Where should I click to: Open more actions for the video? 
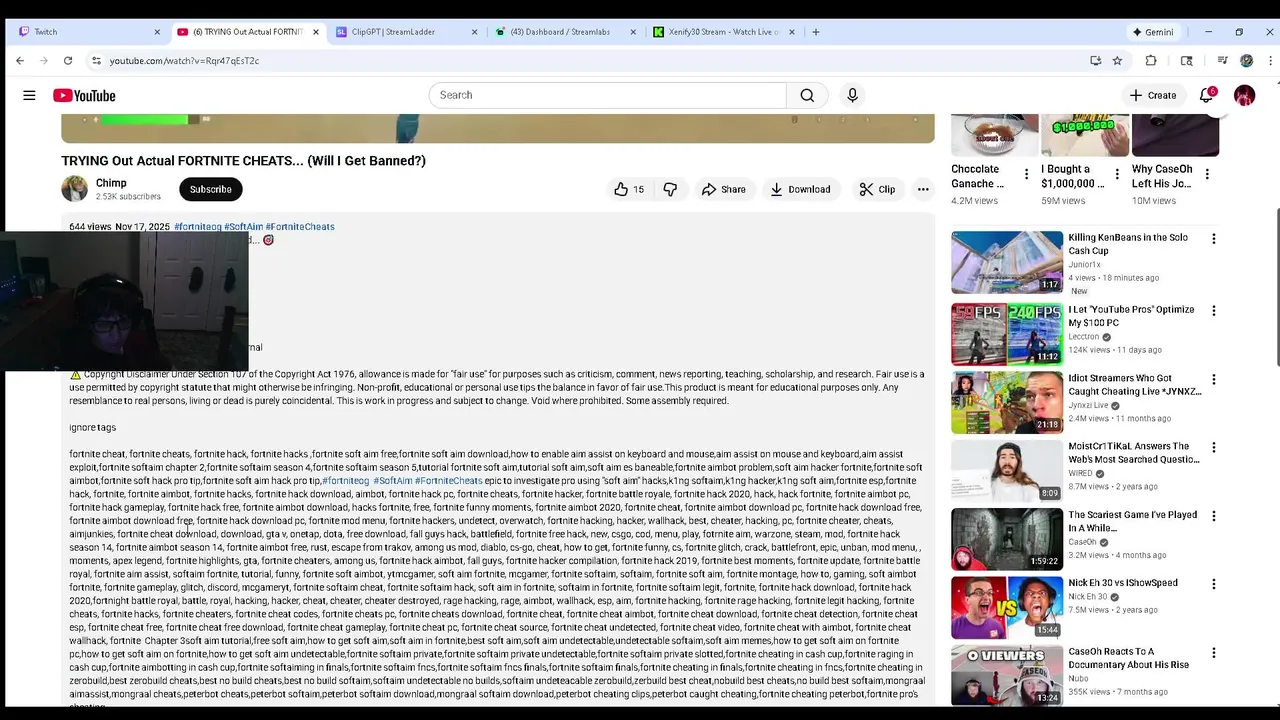pyautogui.click(x=923, y=189)
